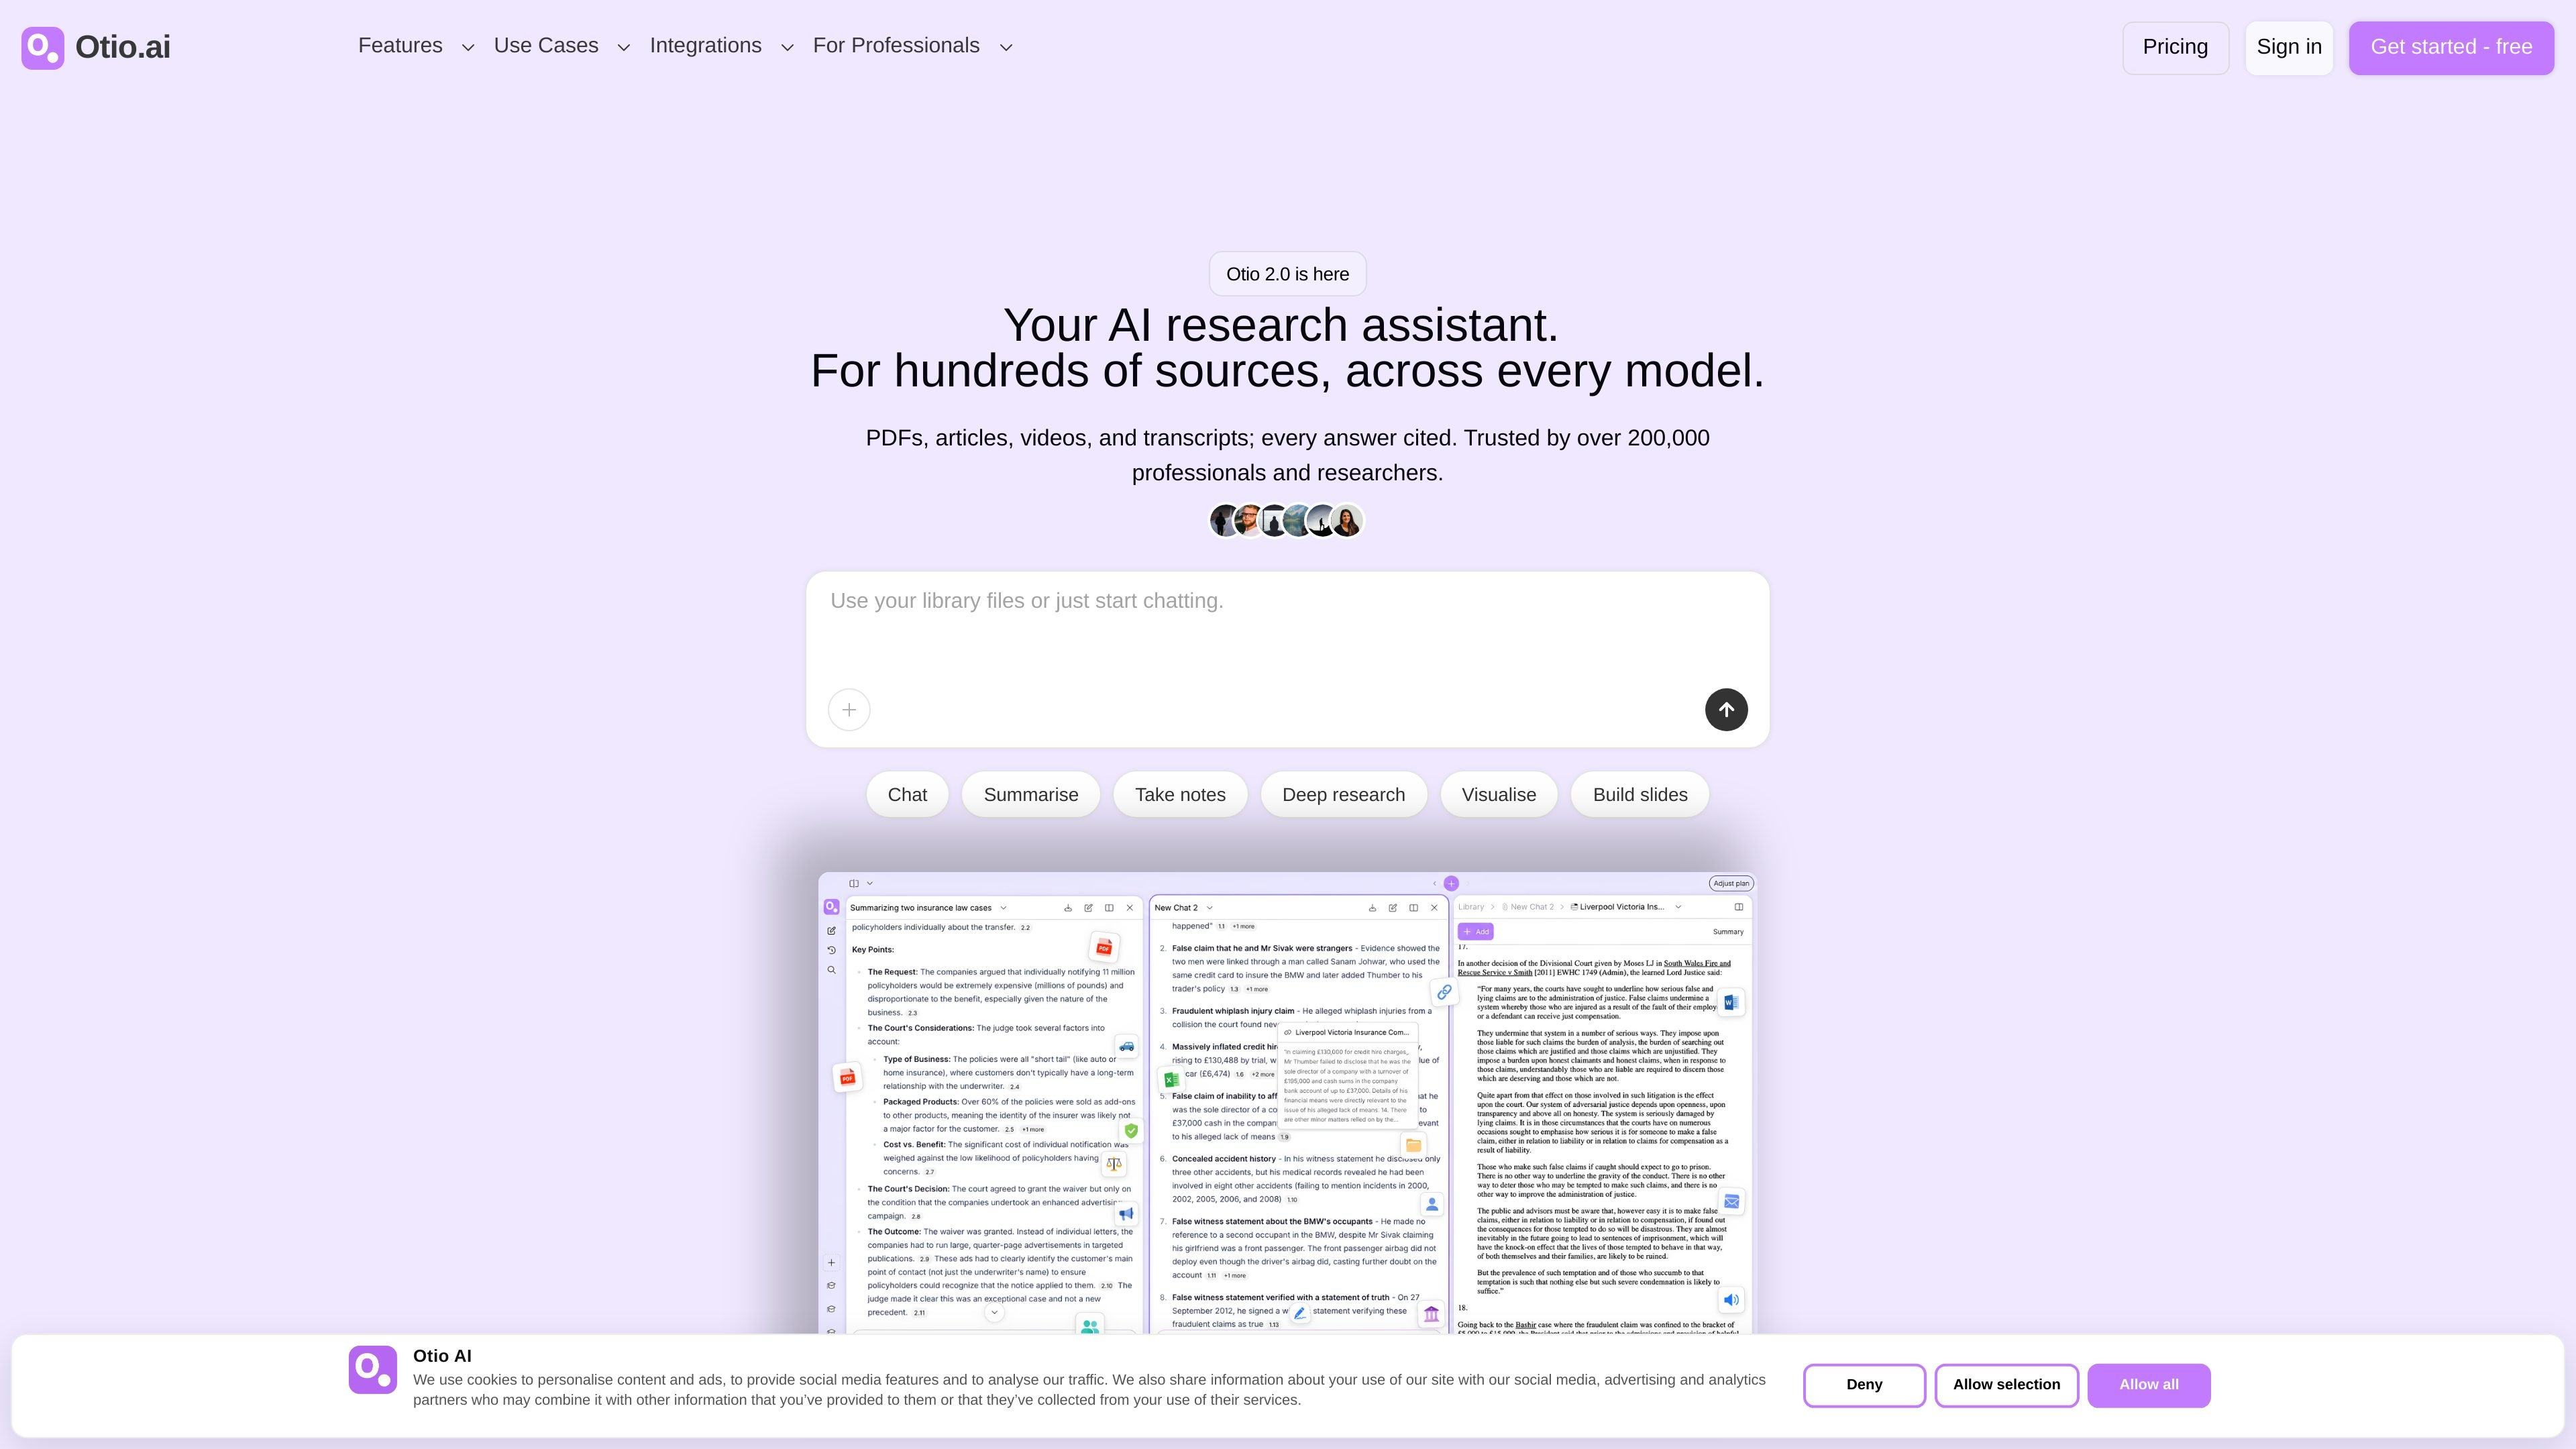Click the Adjust plan button
The height and width of the screenshot is (1449, 2576).
coord(1731,883)
